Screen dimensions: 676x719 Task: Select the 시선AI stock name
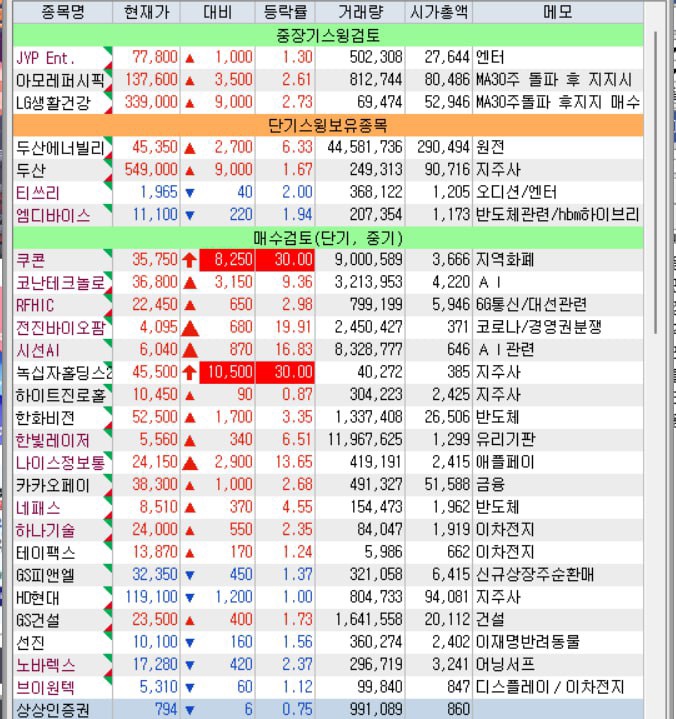coord(38,350)
